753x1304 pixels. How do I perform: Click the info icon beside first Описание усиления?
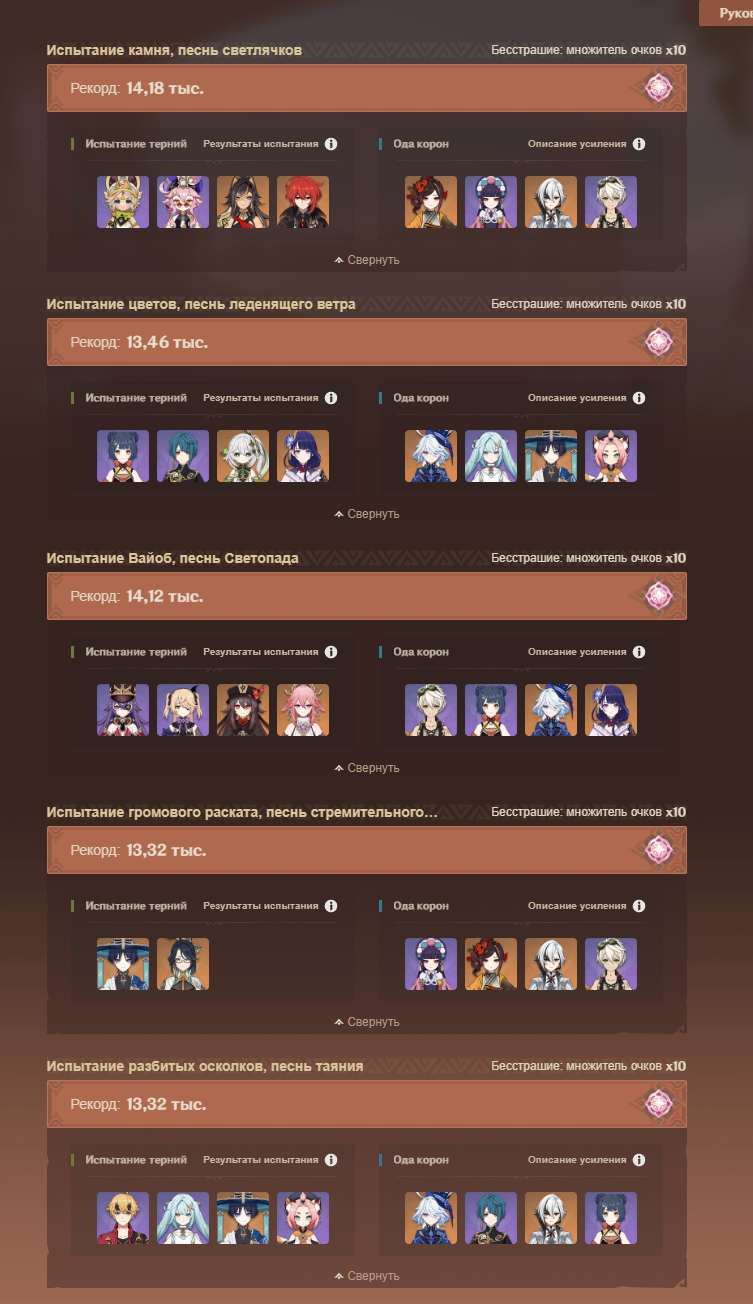pos(639,144)
